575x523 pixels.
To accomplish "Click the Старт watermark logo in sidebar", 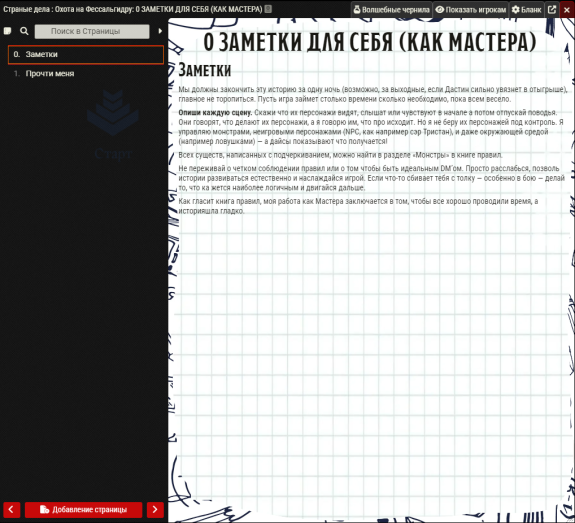I will 113,125.
